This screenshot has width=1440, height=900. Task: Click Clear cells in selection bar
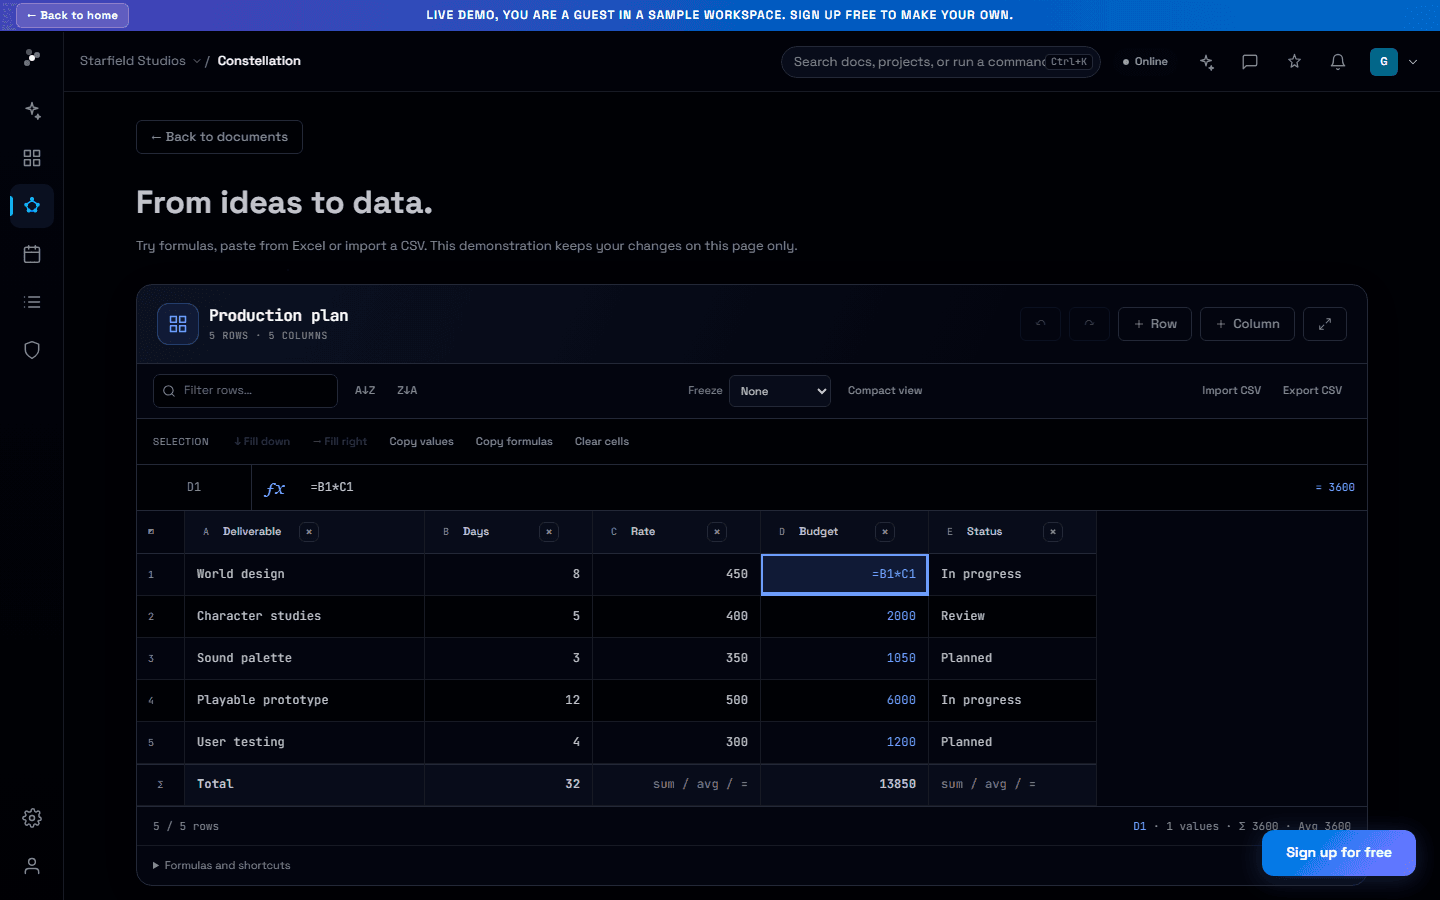pyautogui.click(x=602, y=442)
